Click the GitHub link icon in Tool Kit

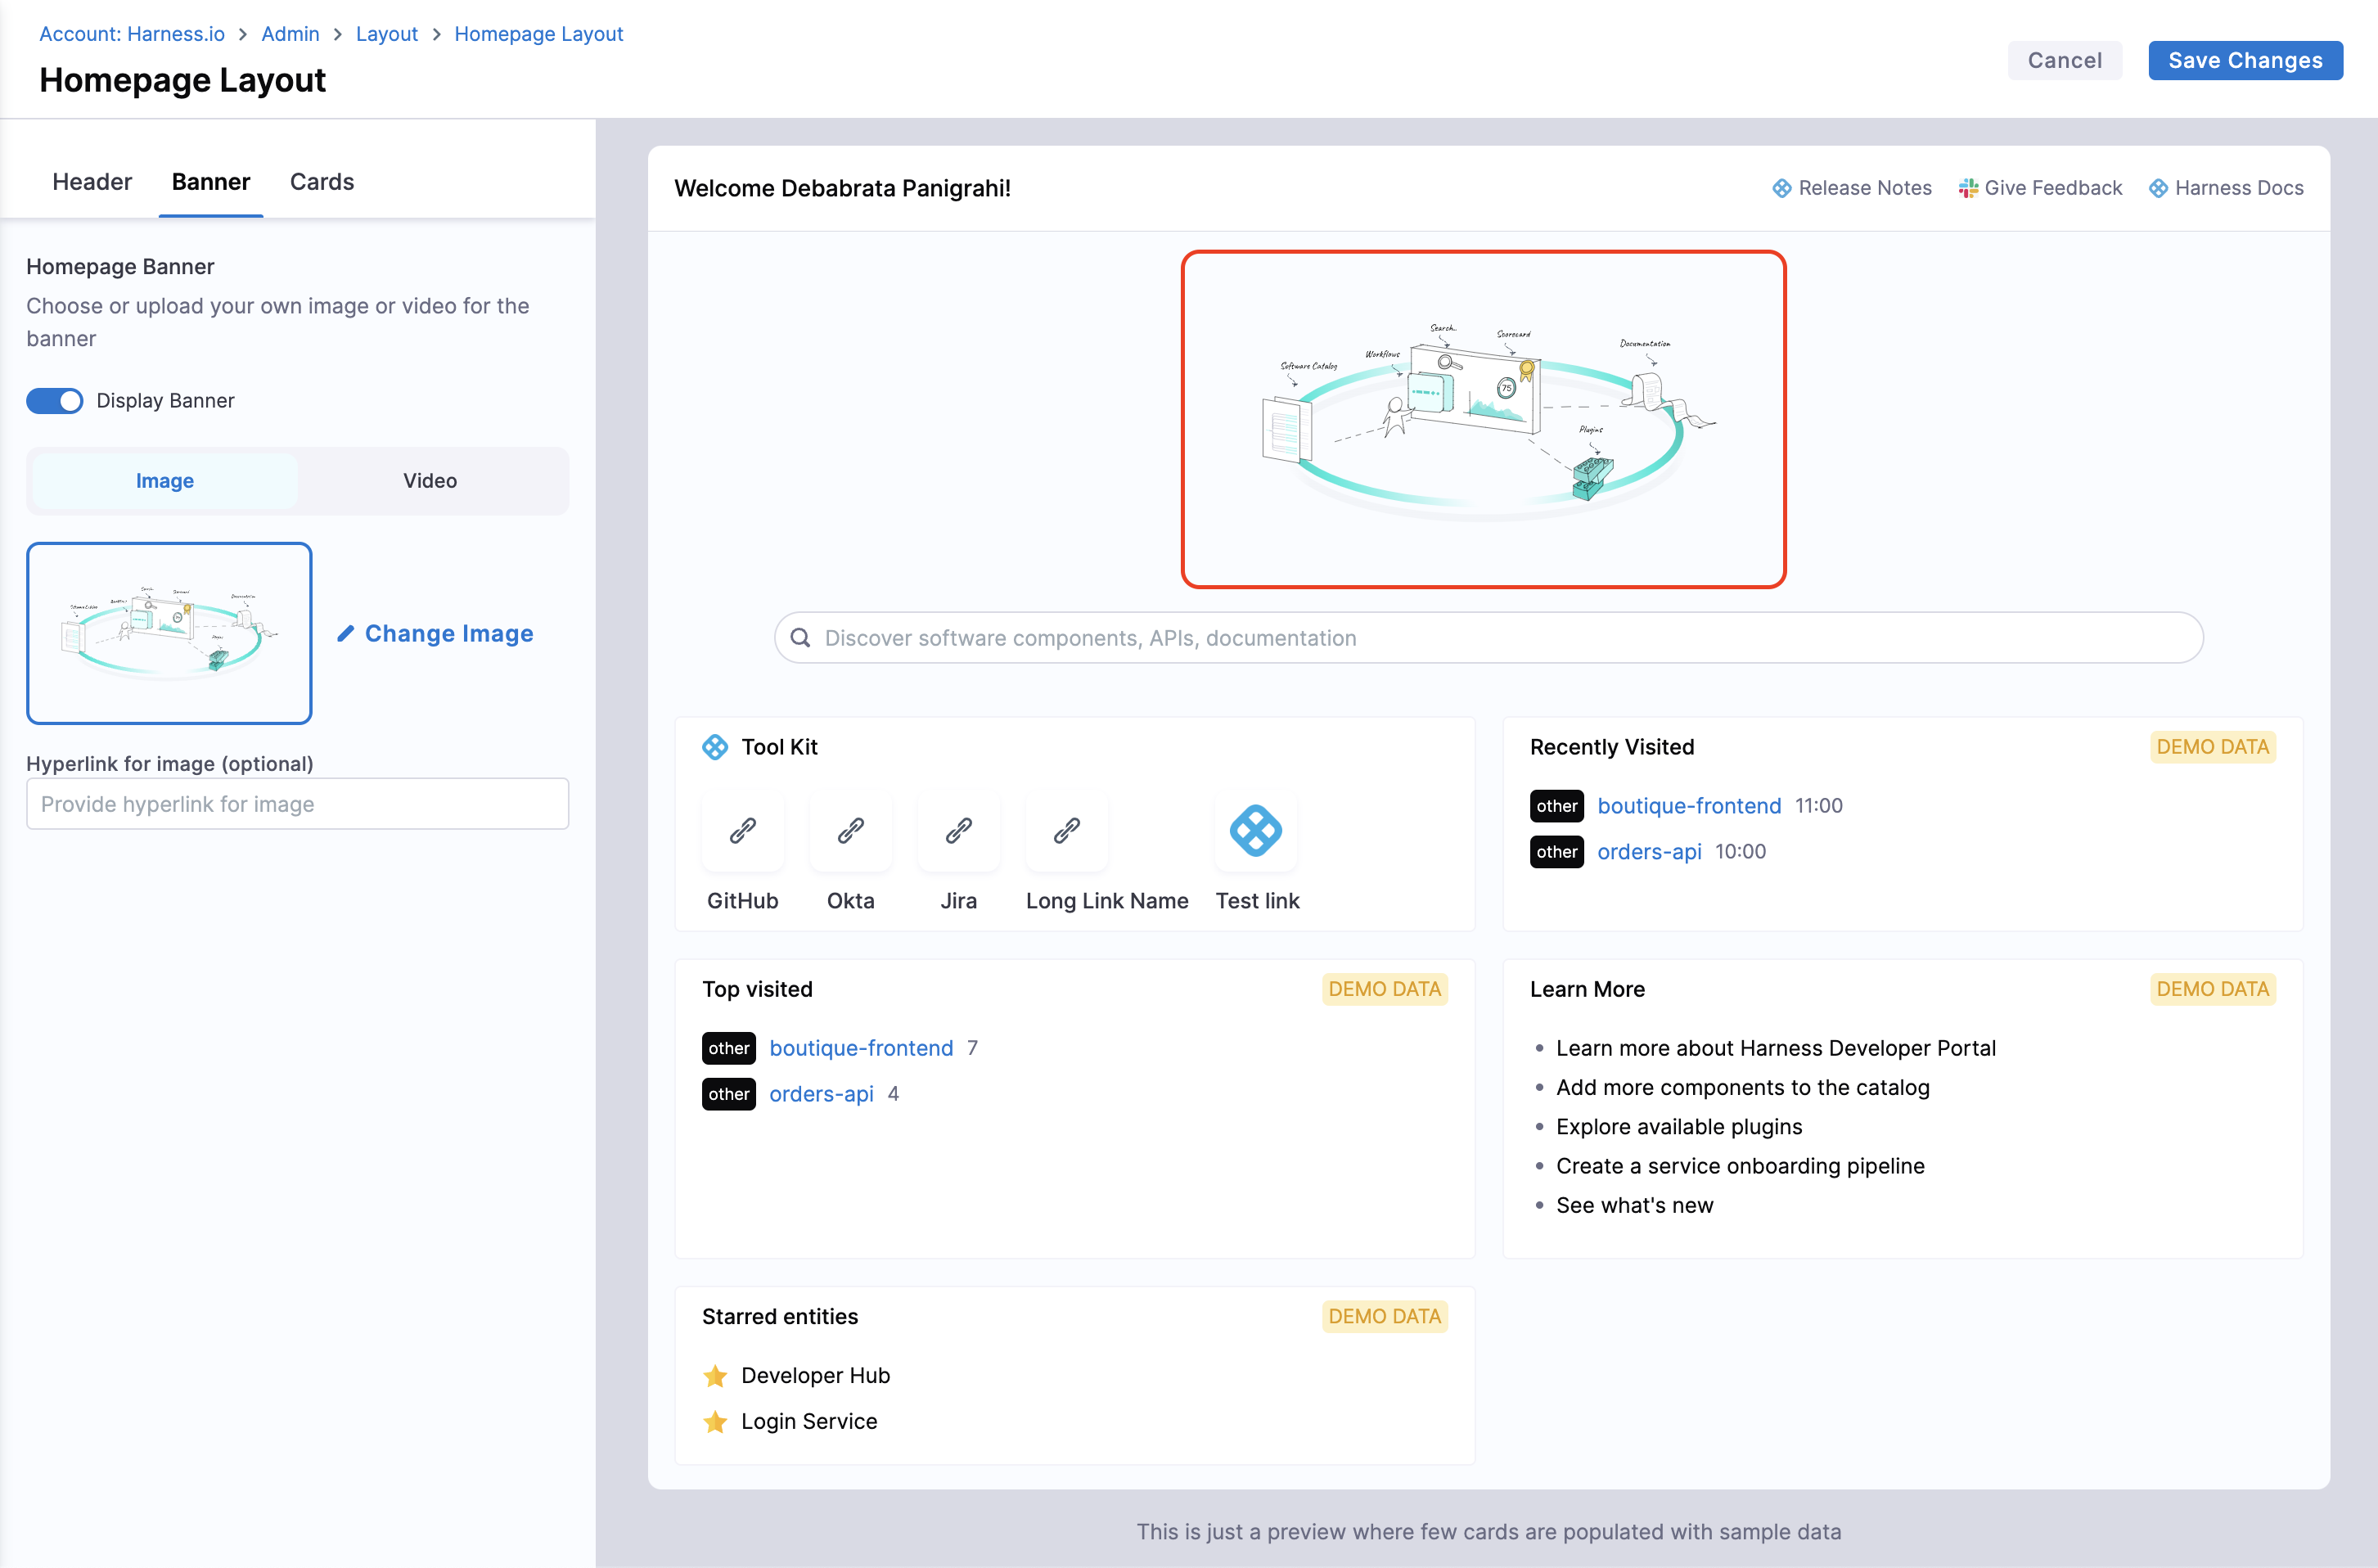[742, 830]
